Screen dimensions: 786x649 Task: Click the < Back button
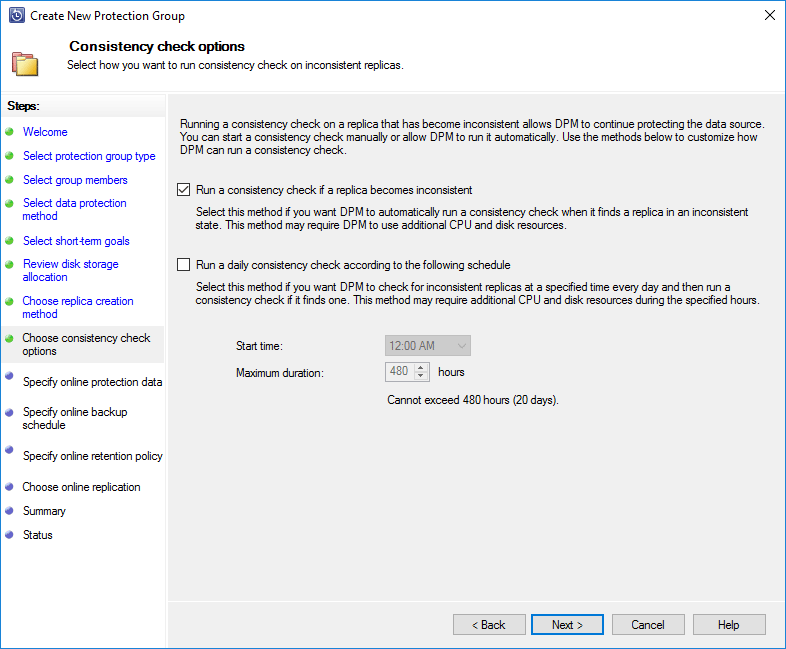489,625
